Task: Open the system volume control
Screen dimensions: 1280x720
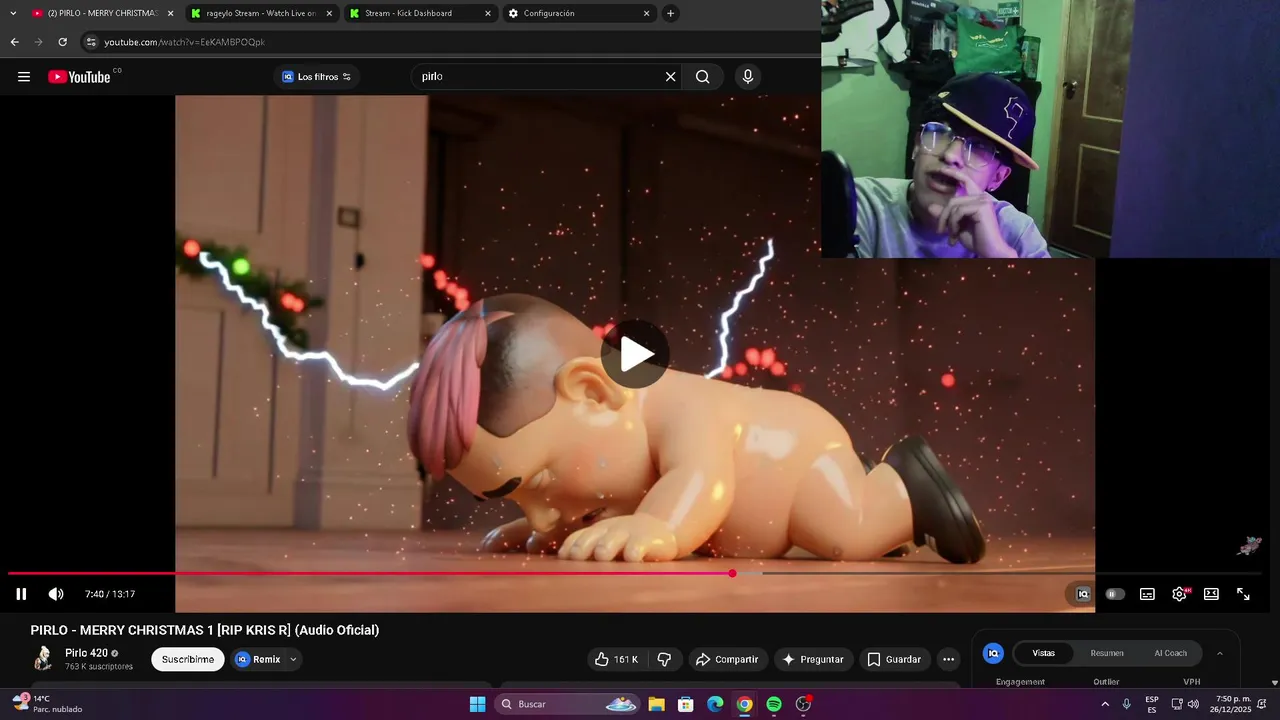Action: pyautogui.click(x=1193, y=704)
